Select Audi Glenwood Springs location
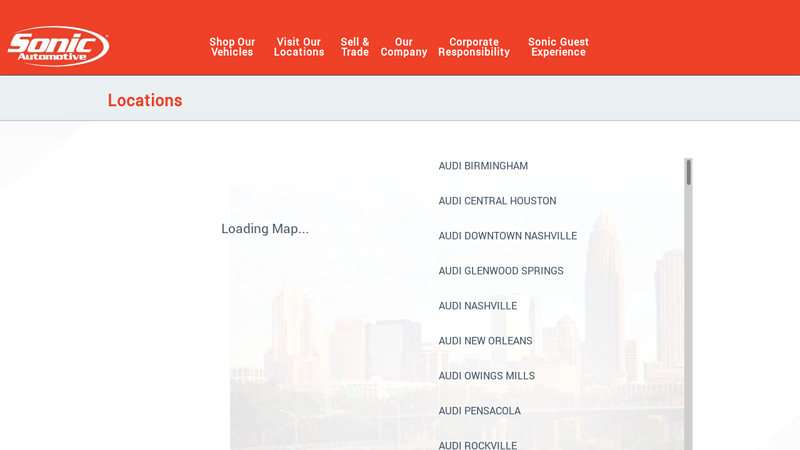Screen dimensions: 800x450 coord(501,271)
